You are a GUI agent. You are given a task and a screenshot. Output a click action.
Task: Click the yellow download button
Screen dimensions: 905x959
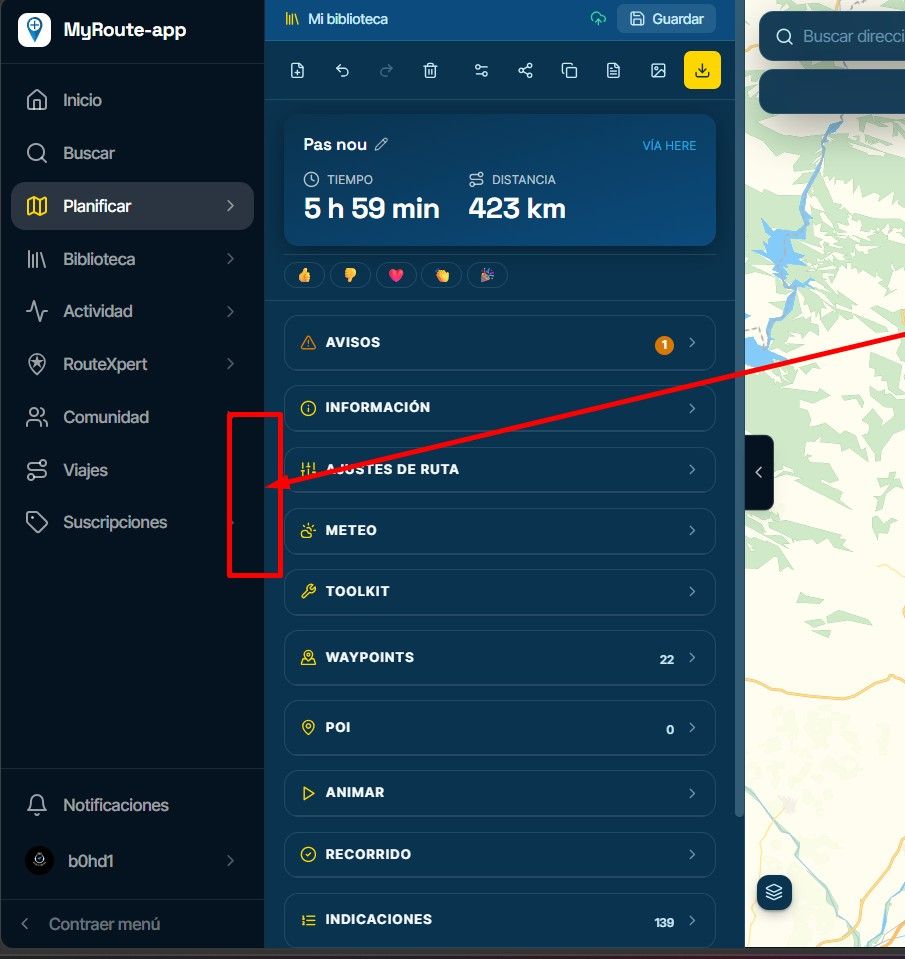pos(702,70)
